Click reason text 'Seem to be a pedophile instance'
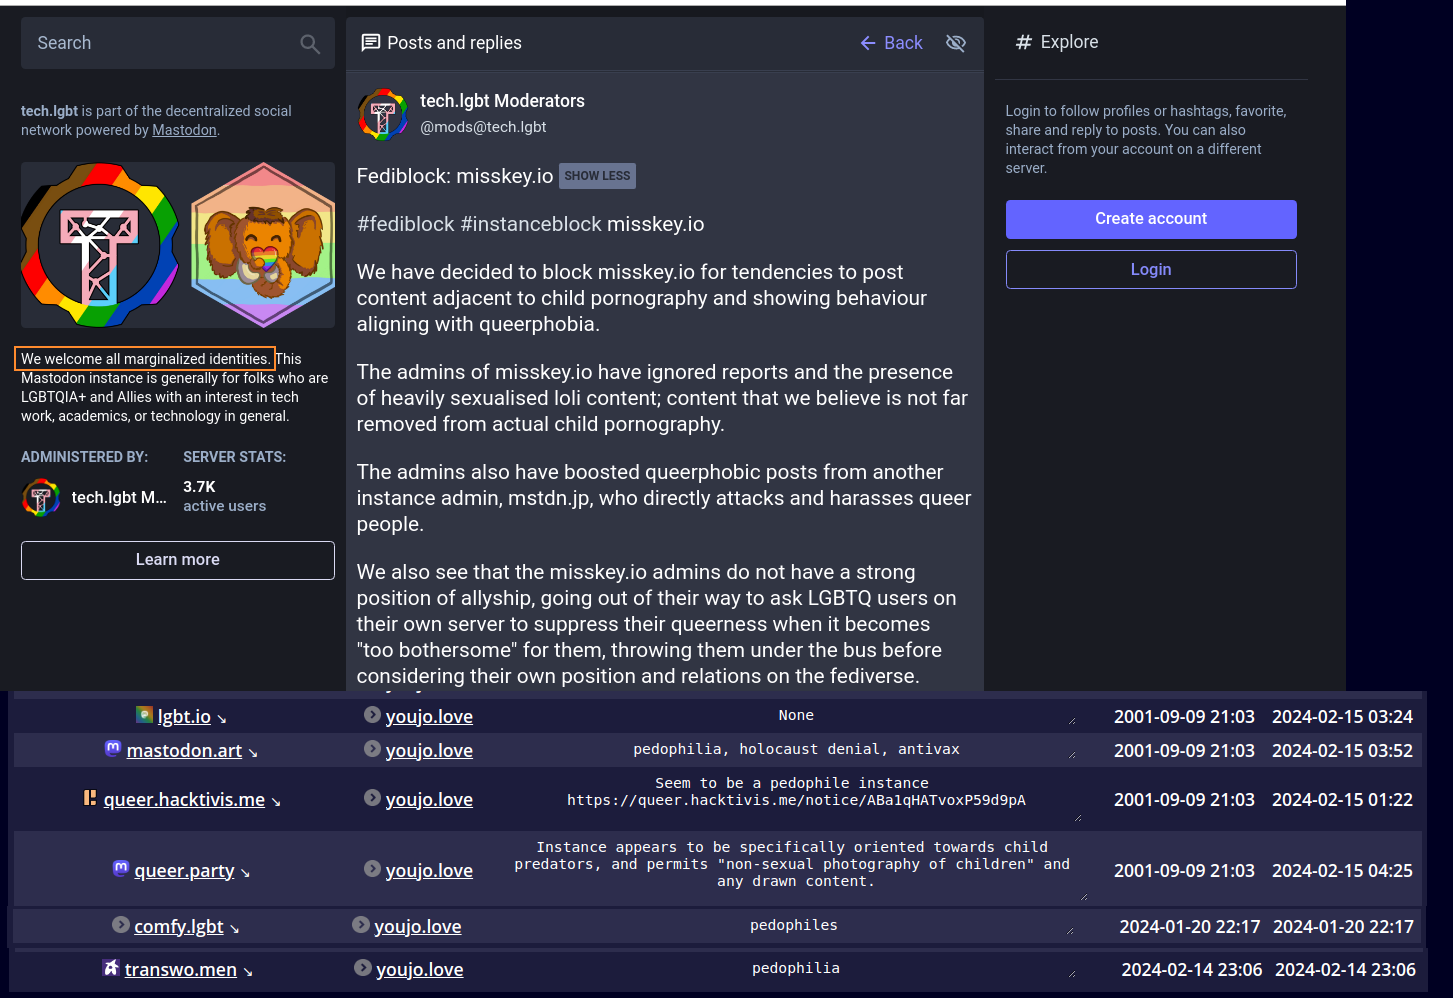The height and width of the screenshot is (998, 1453). point(792,783)
